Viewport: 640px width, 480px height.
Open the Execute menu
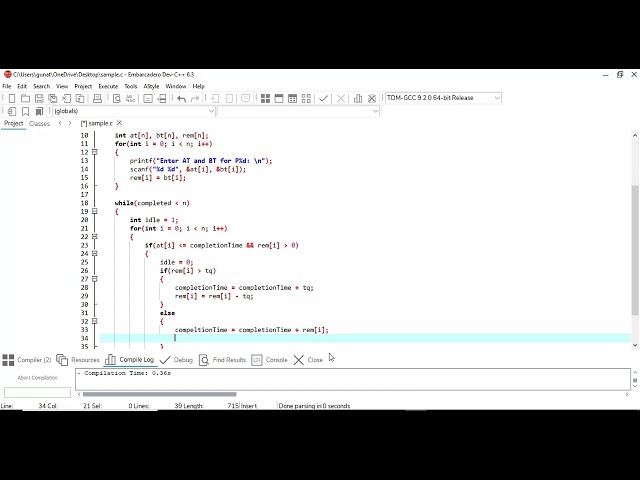108,87
